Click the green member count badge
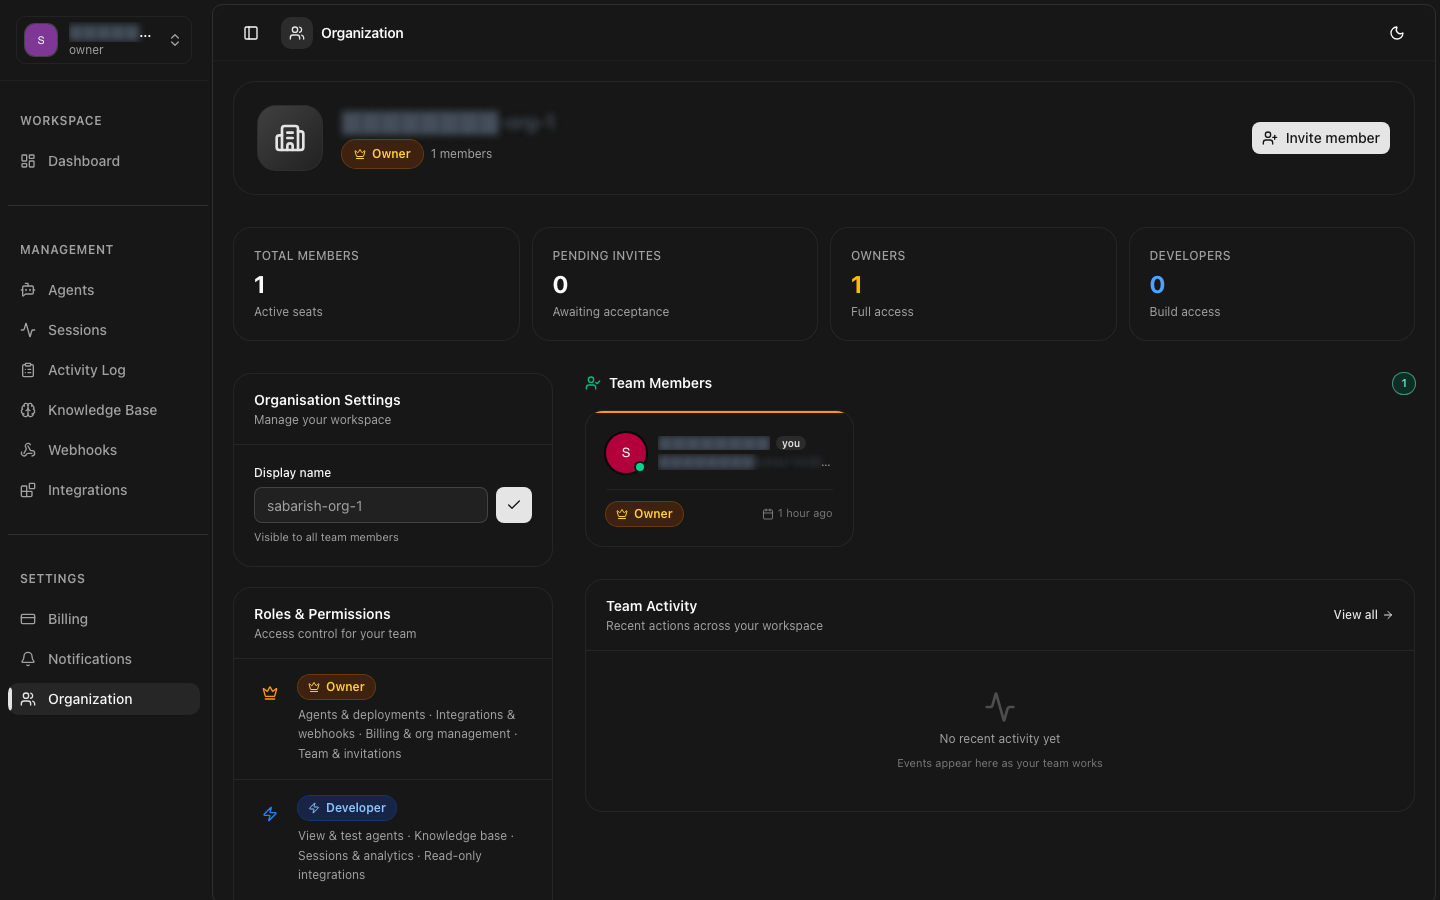 point(1404,383)
